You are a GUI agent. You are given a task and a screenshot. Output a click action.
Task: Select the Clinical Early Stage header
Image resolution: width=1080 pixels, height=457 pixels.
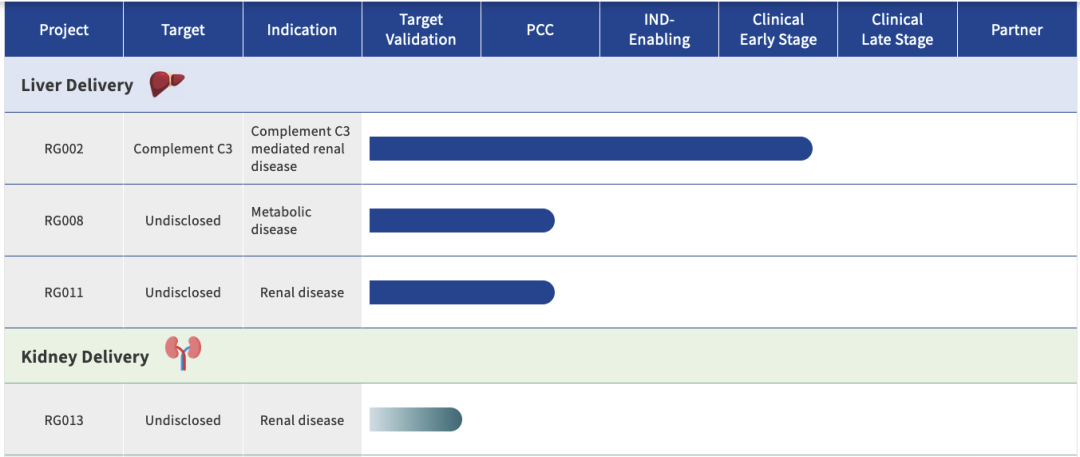coord(778,30)
